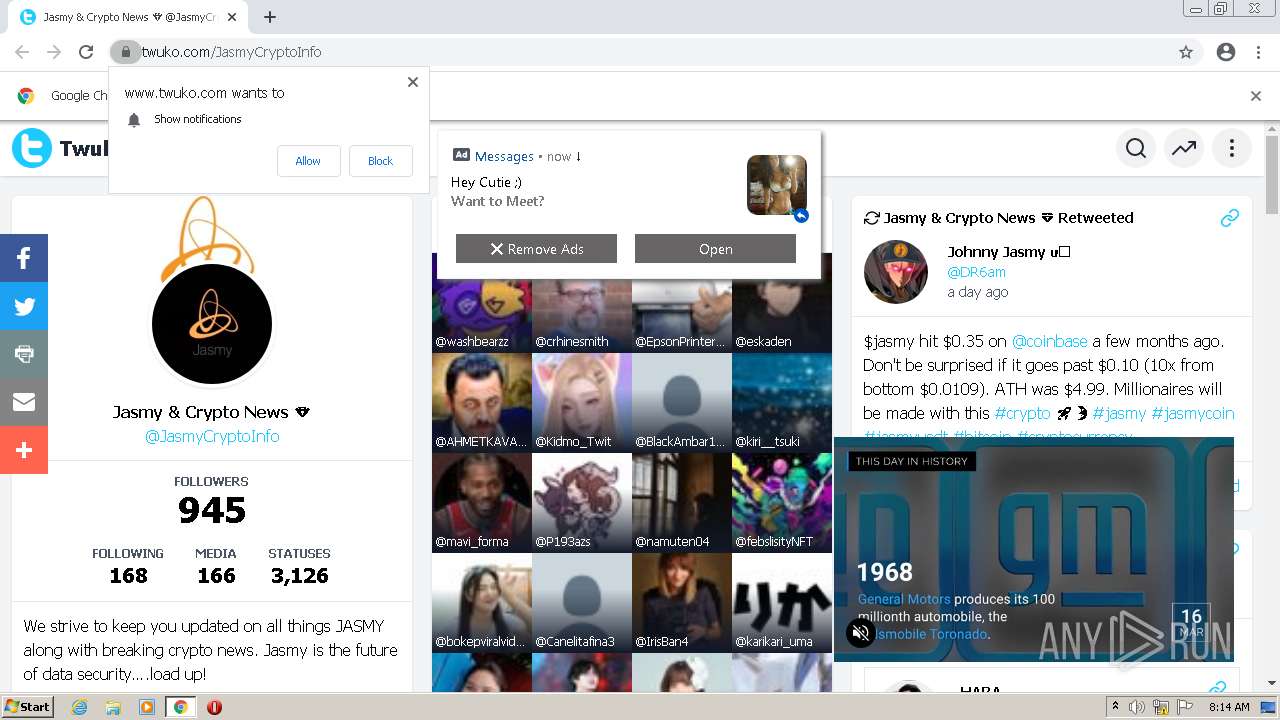Open @karikari_uma follower thumbnail

782,603
